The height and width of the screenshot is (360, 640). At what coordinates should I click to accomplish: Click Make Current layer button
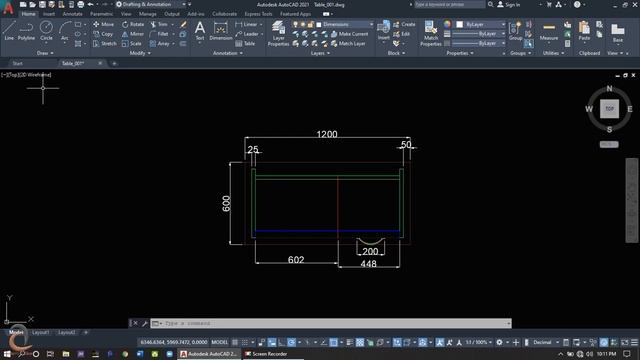point(349,34)
